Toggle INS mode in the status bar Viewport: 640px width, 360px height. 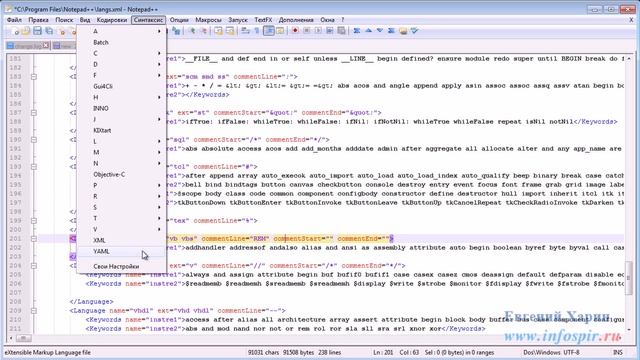pyautogui.click(x=618, y=352)
